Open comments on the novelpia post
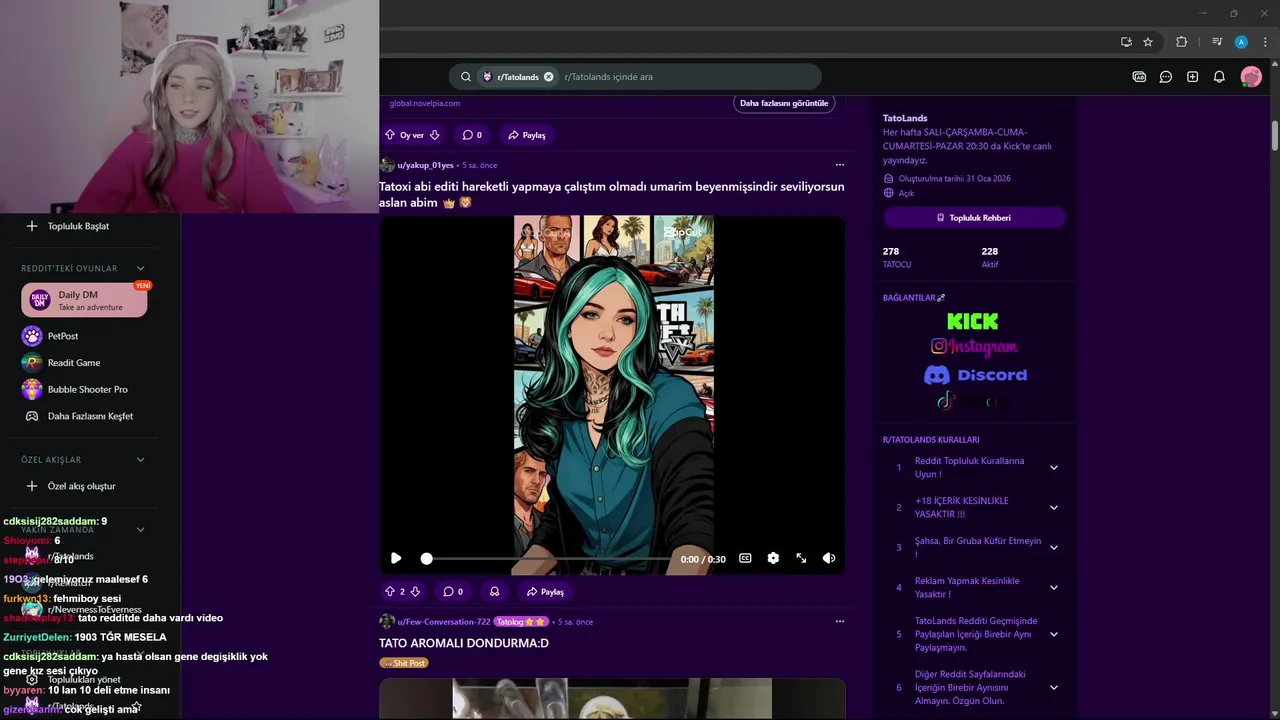 (x=472, y=135)
